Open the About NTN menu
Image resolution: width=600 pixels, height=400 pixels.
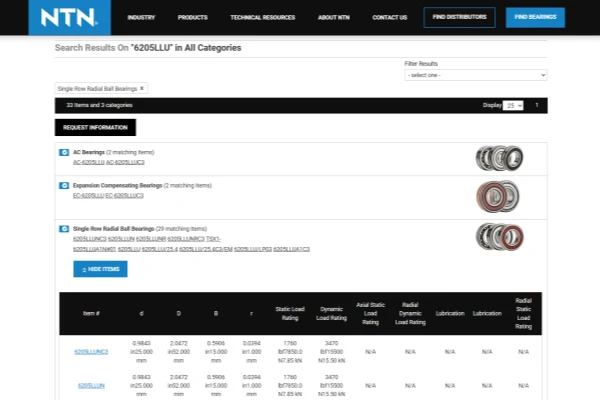tap(334, 17)
